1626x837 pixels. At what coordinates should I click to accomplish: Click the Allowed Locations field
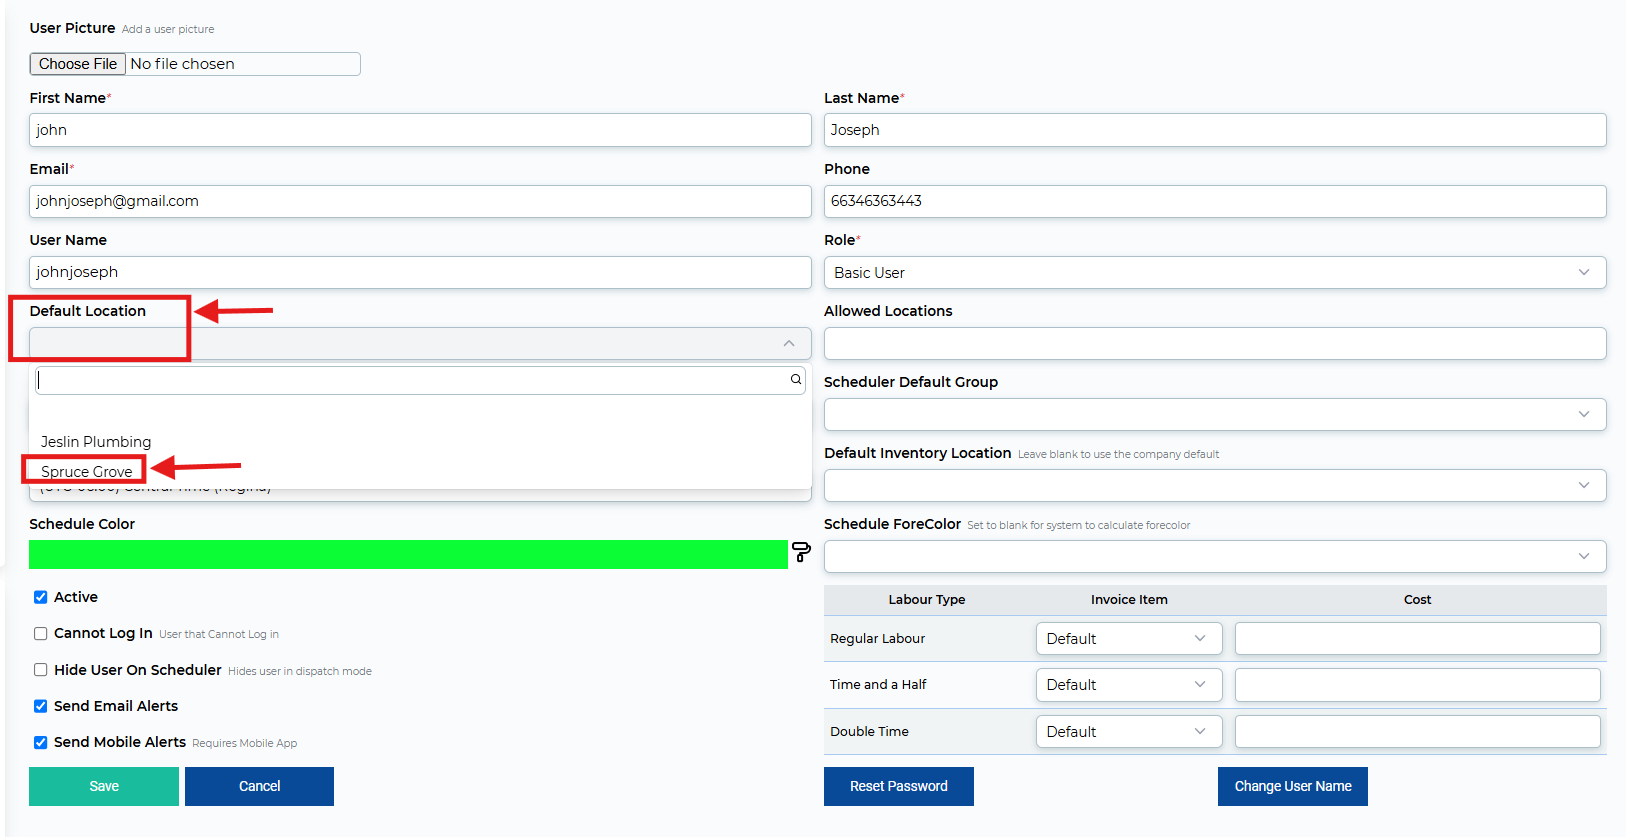pyautogui.click(x=1215, y=344)
